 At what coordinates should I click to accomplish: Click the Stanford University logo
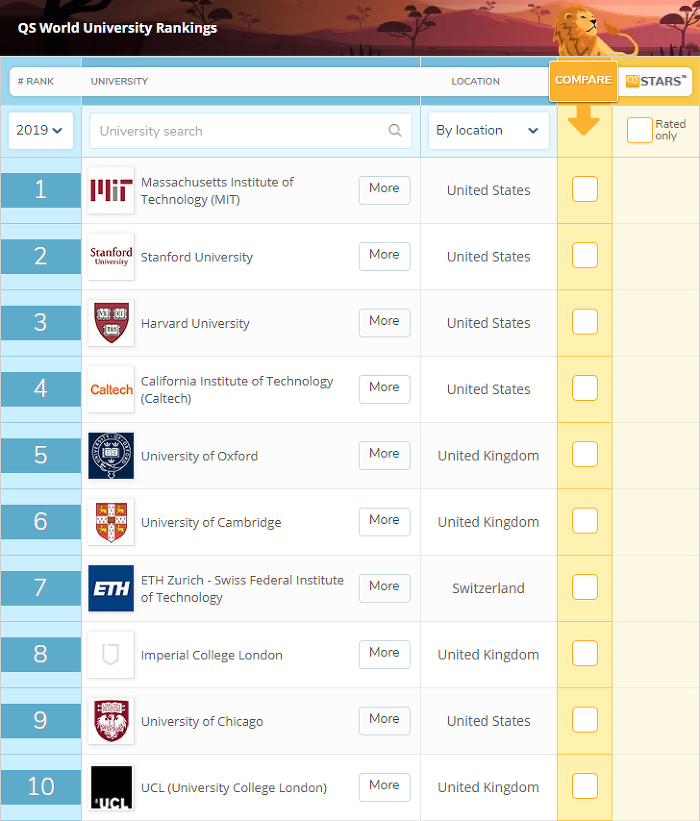111,257
